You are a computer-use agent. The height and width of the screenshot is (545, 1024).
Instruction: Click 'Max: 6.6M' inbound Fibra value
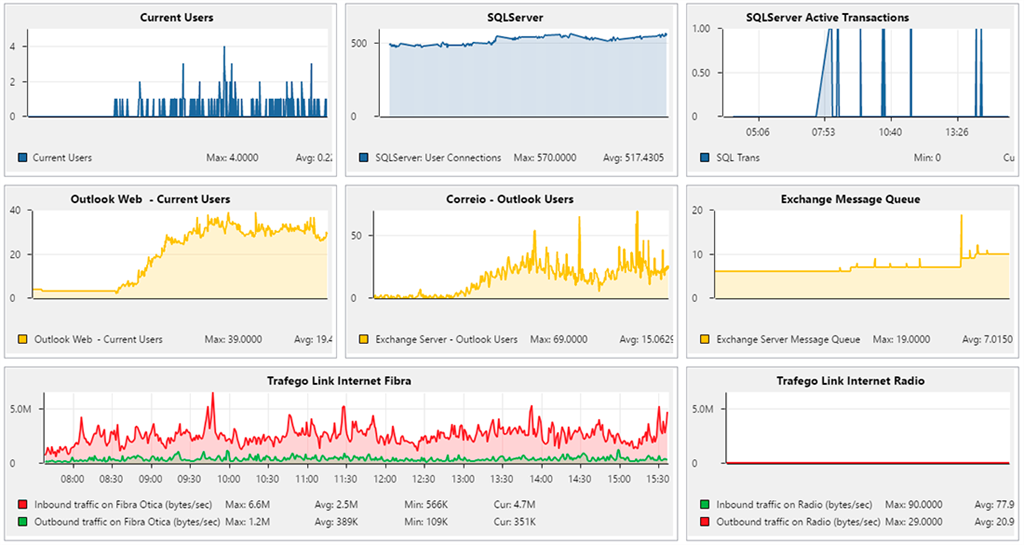point(247,505)
